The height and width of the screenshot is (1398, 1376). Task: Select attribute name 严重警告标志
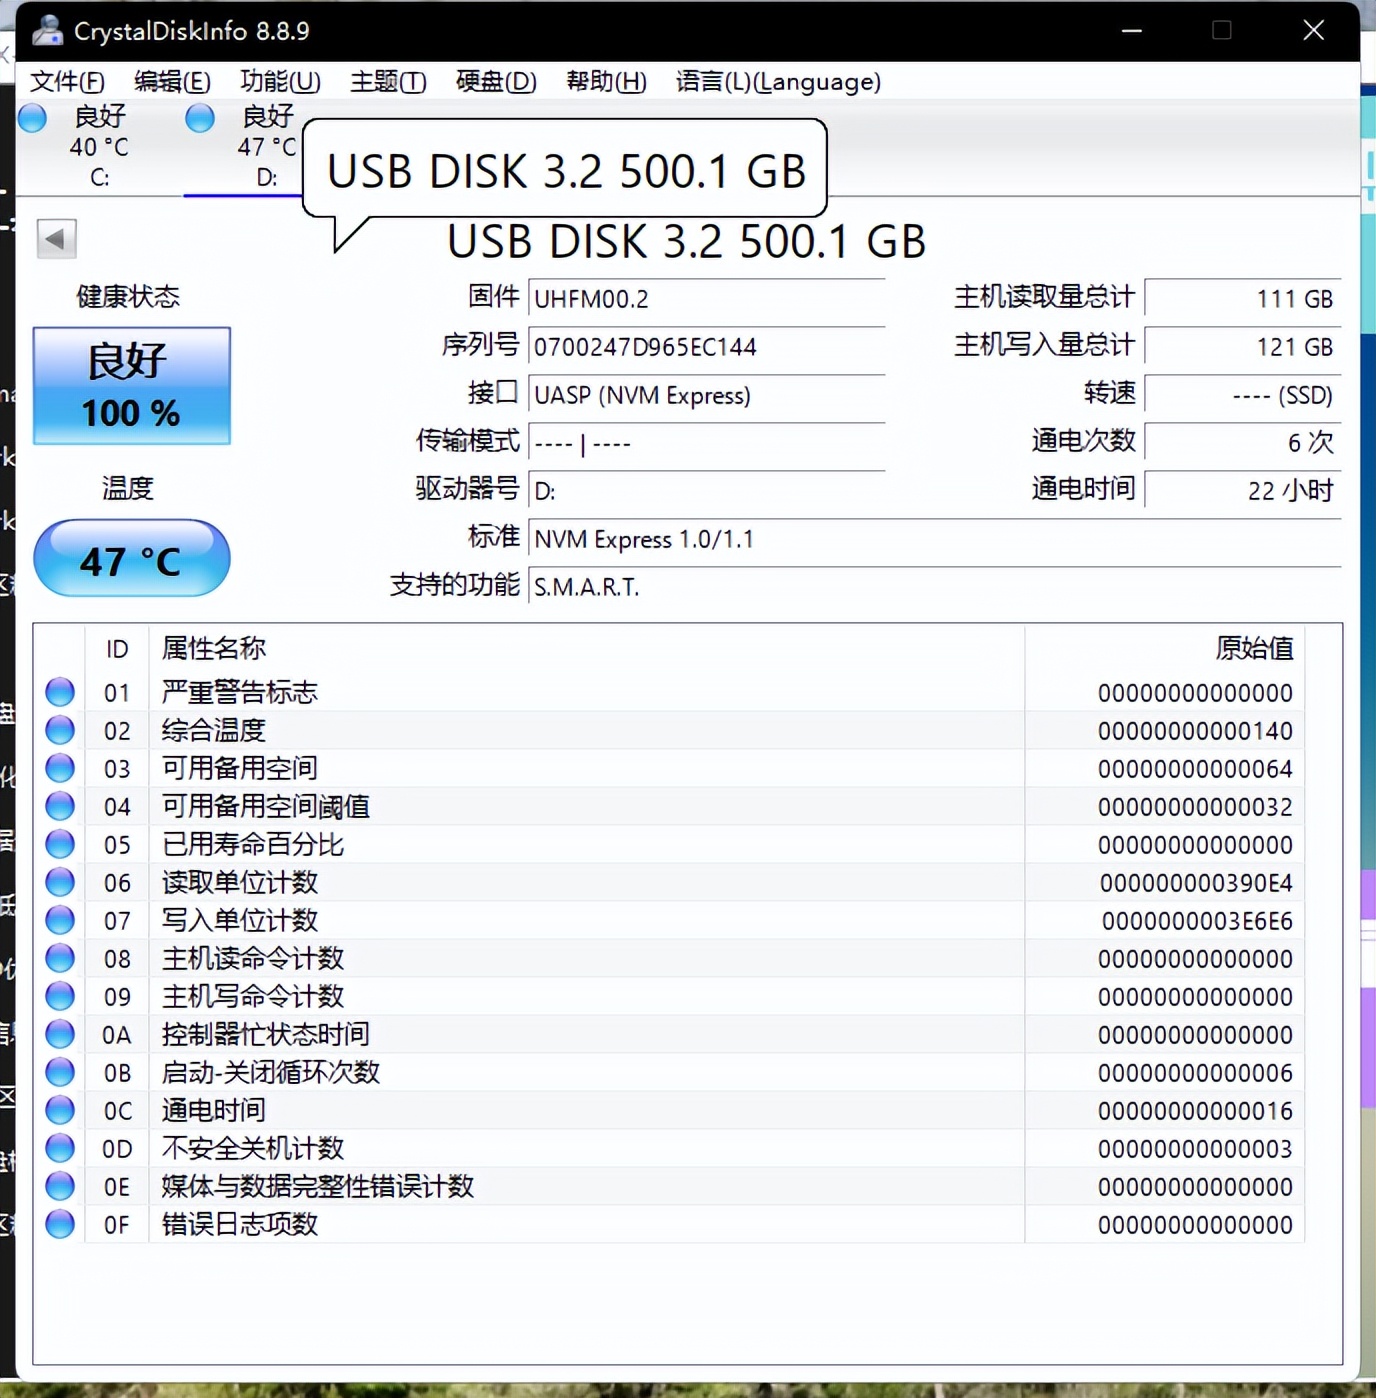pos(239,692)
